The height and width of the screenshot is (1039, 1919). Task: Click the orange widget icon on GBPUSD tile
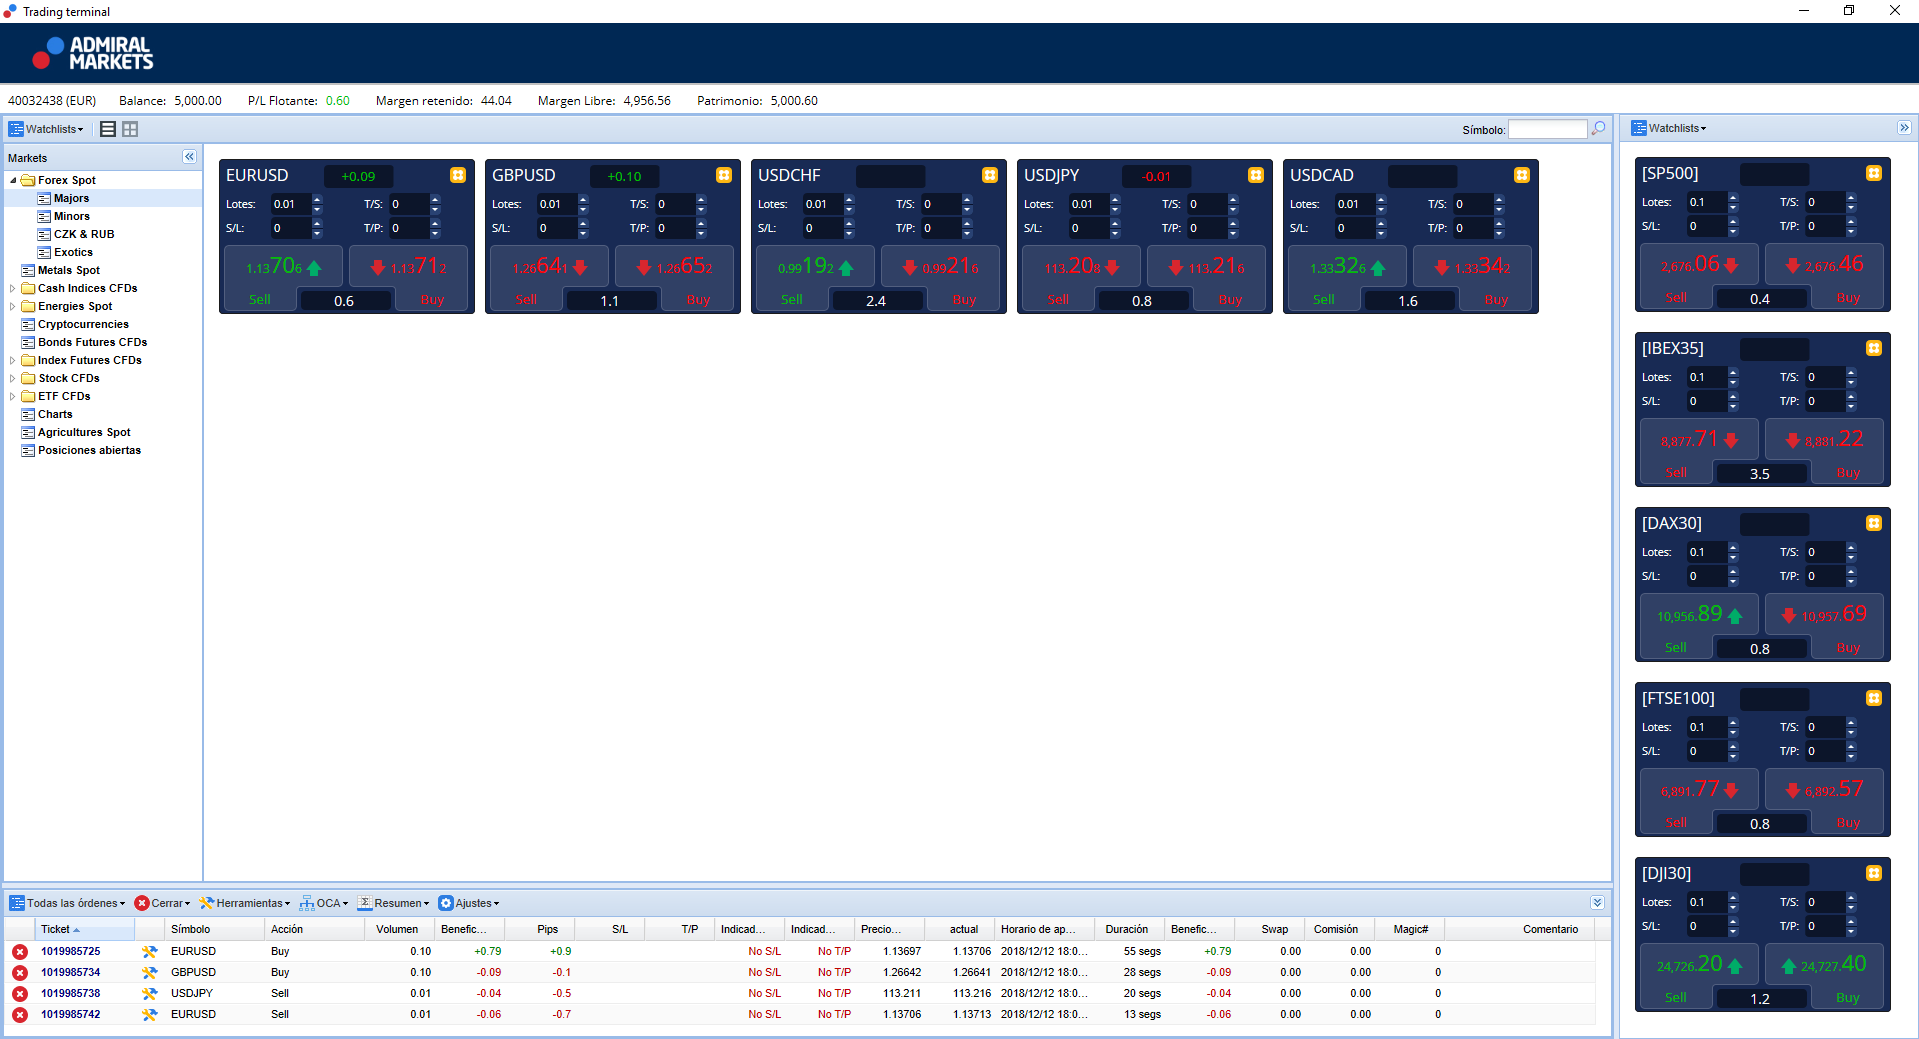pos(724,175)
